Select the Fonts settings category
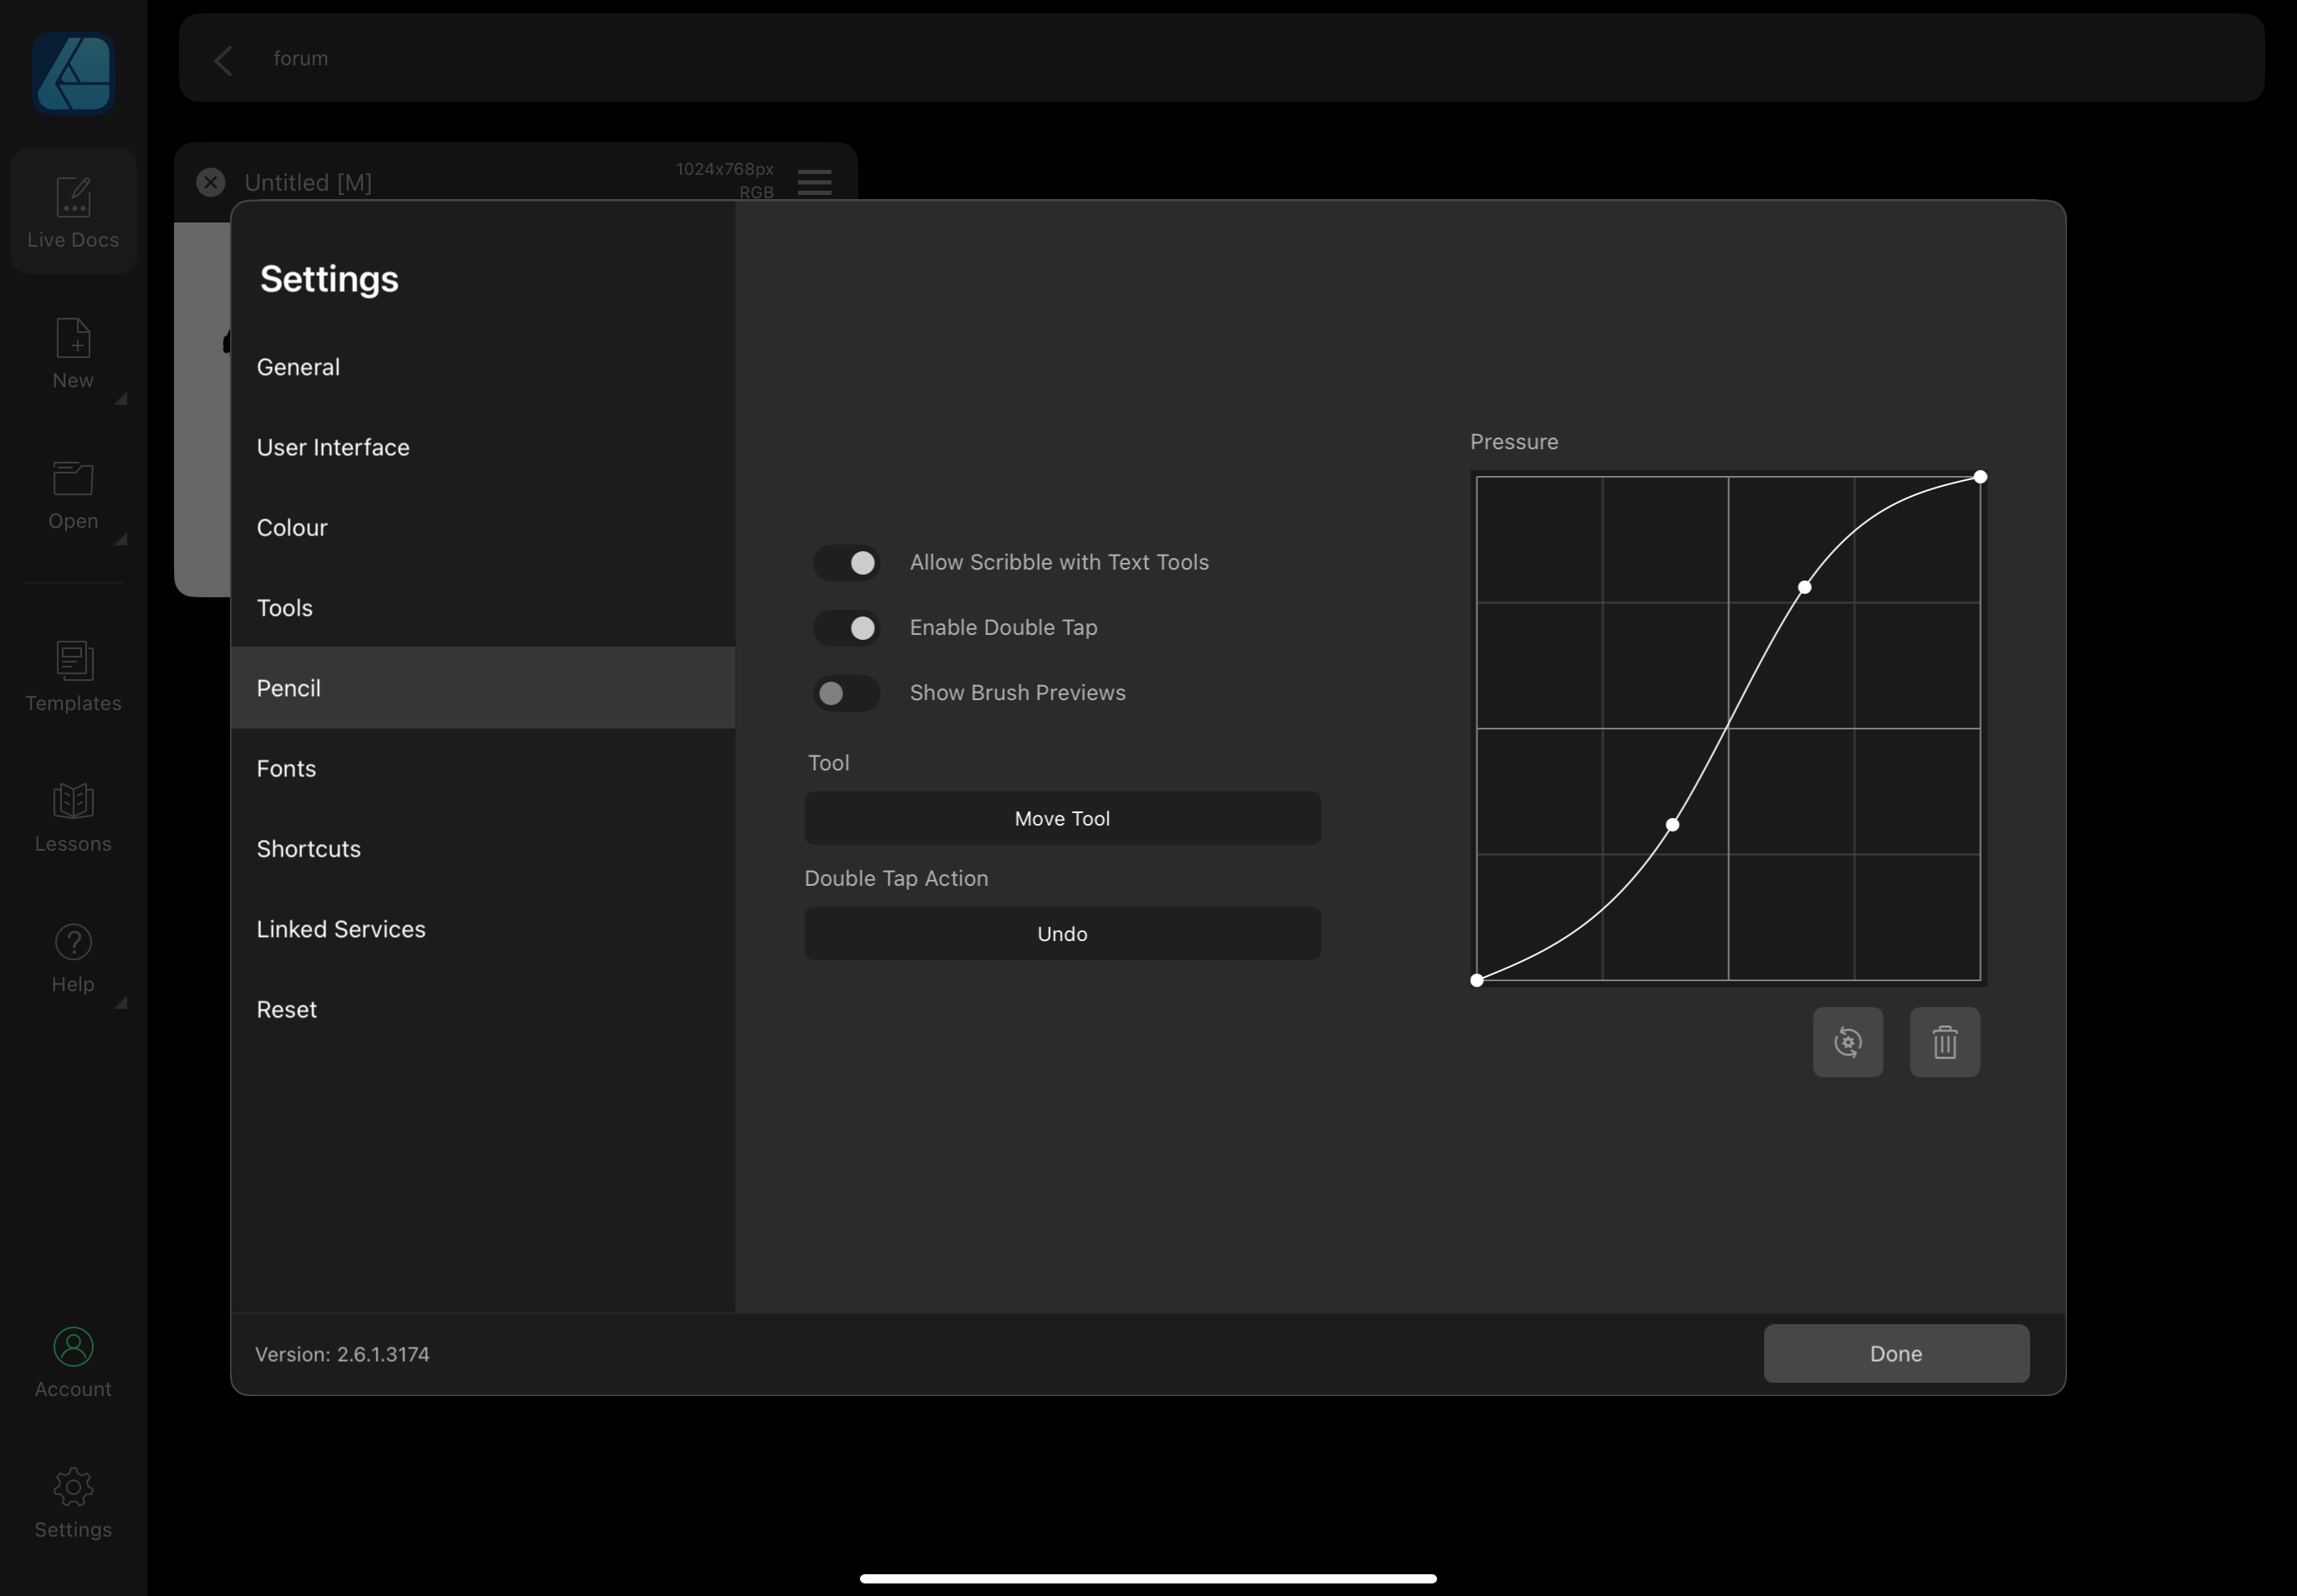Screen dimensions: 2297x1596 pos(483,768)
